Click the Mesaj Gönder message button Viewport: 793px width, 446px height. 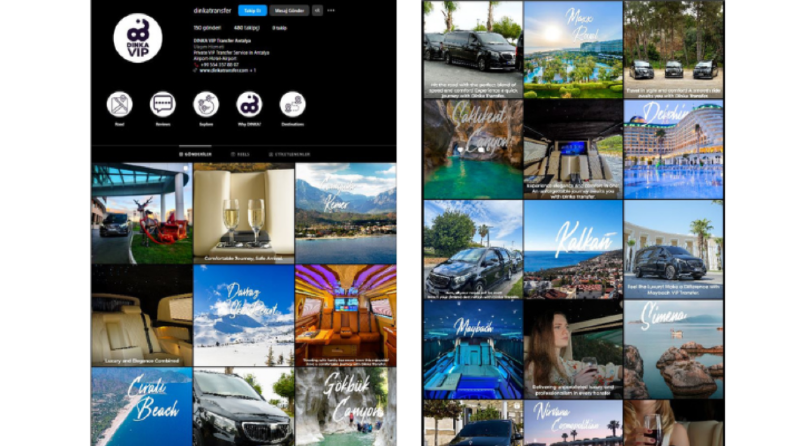point(289,10)
